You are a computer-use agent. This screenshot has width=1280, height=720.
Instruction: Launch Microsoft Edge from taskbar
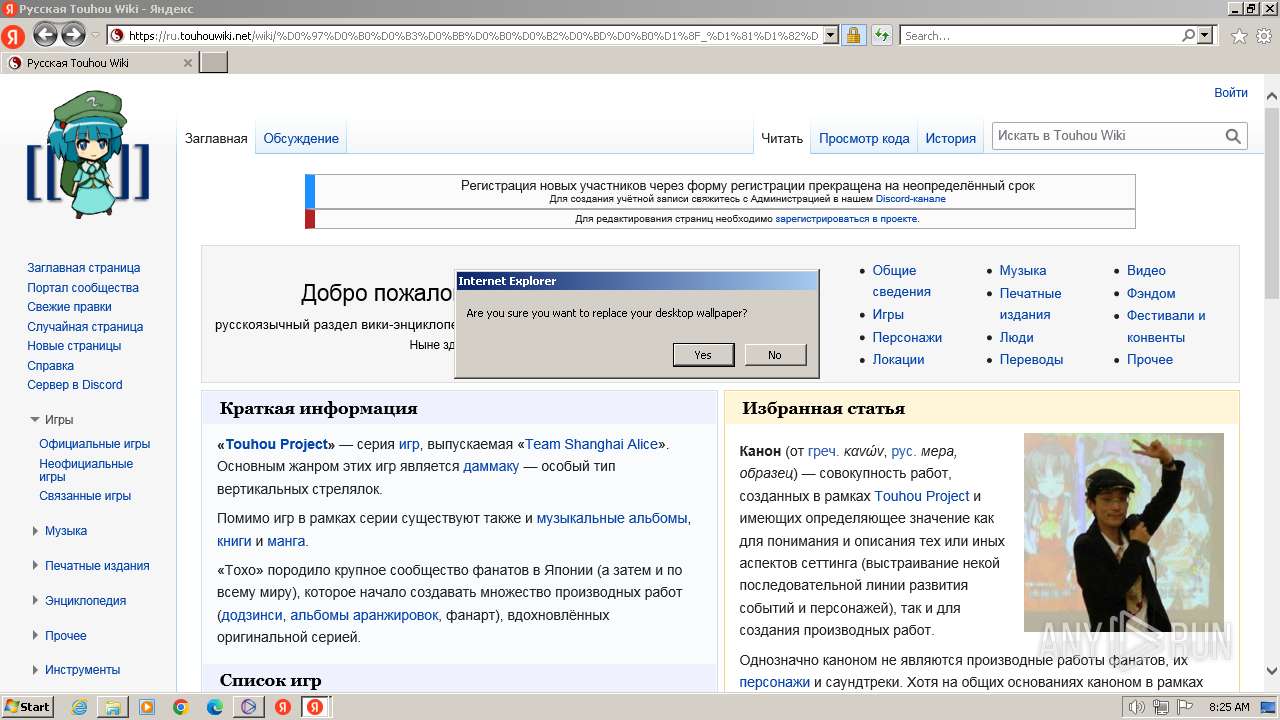(x=215, y=707)
